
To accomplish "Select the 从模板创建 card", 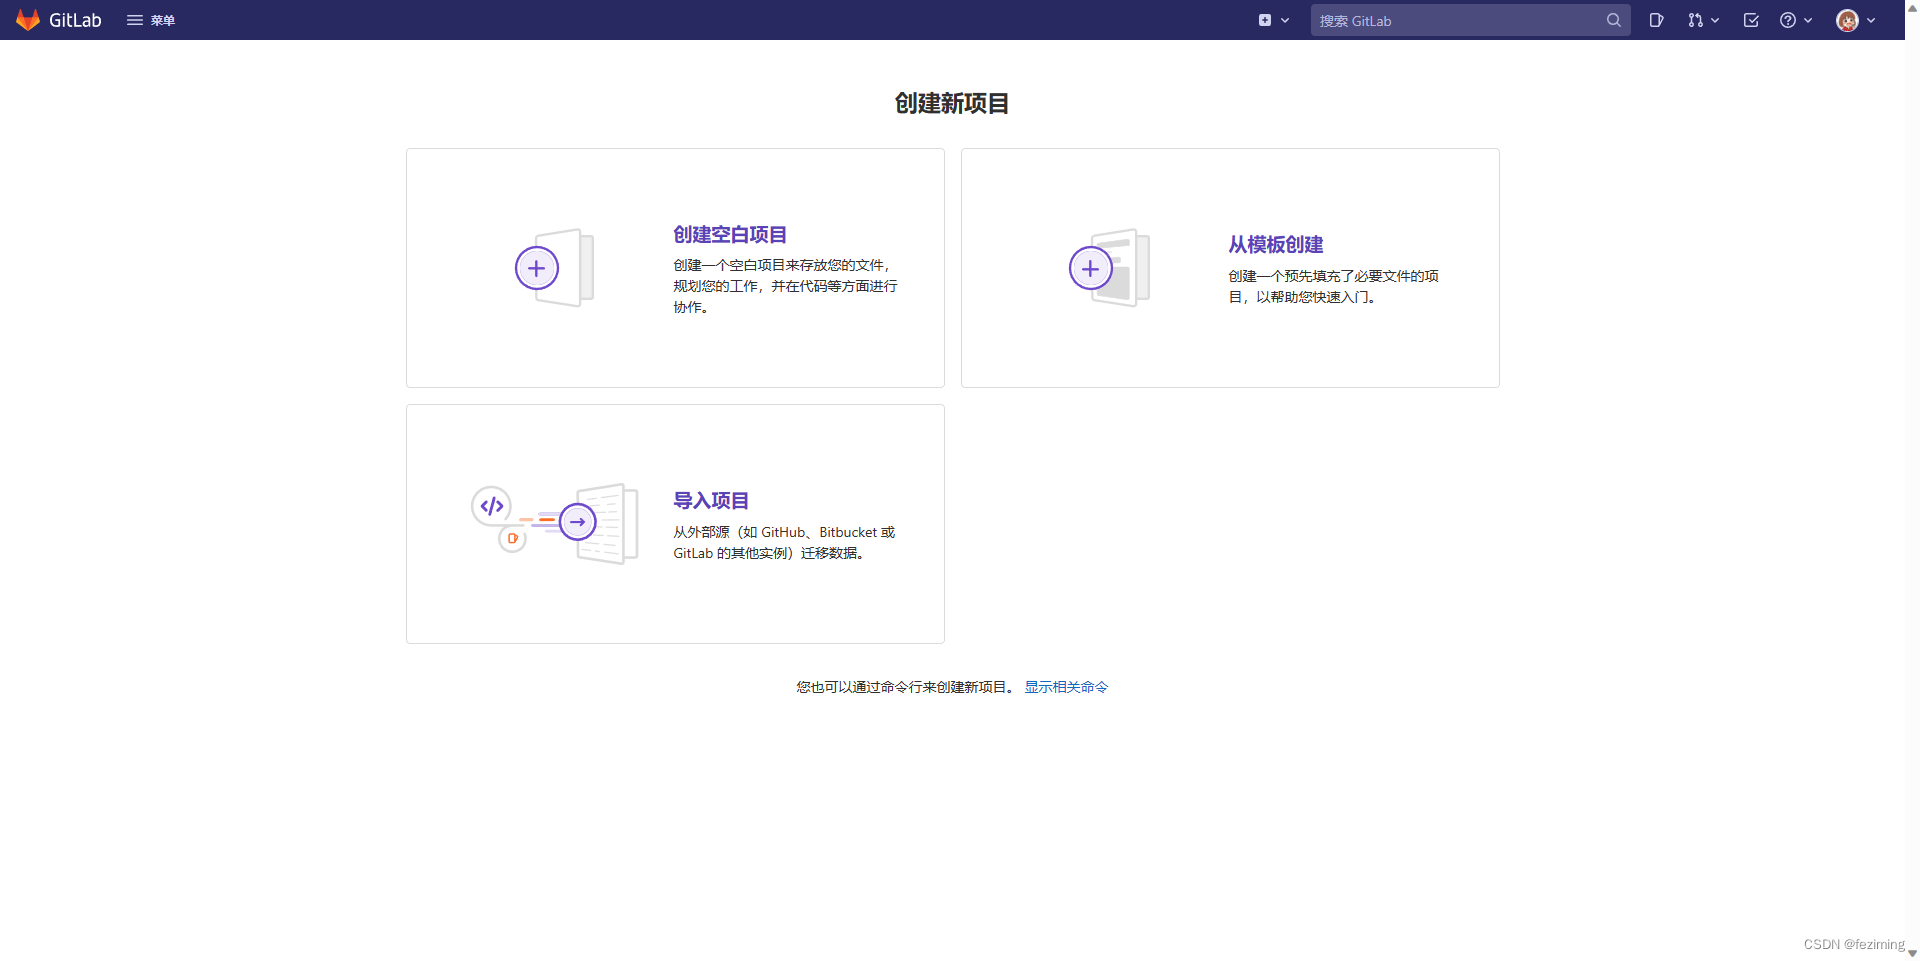I will pyautogui.click(x=1229, y=268).
